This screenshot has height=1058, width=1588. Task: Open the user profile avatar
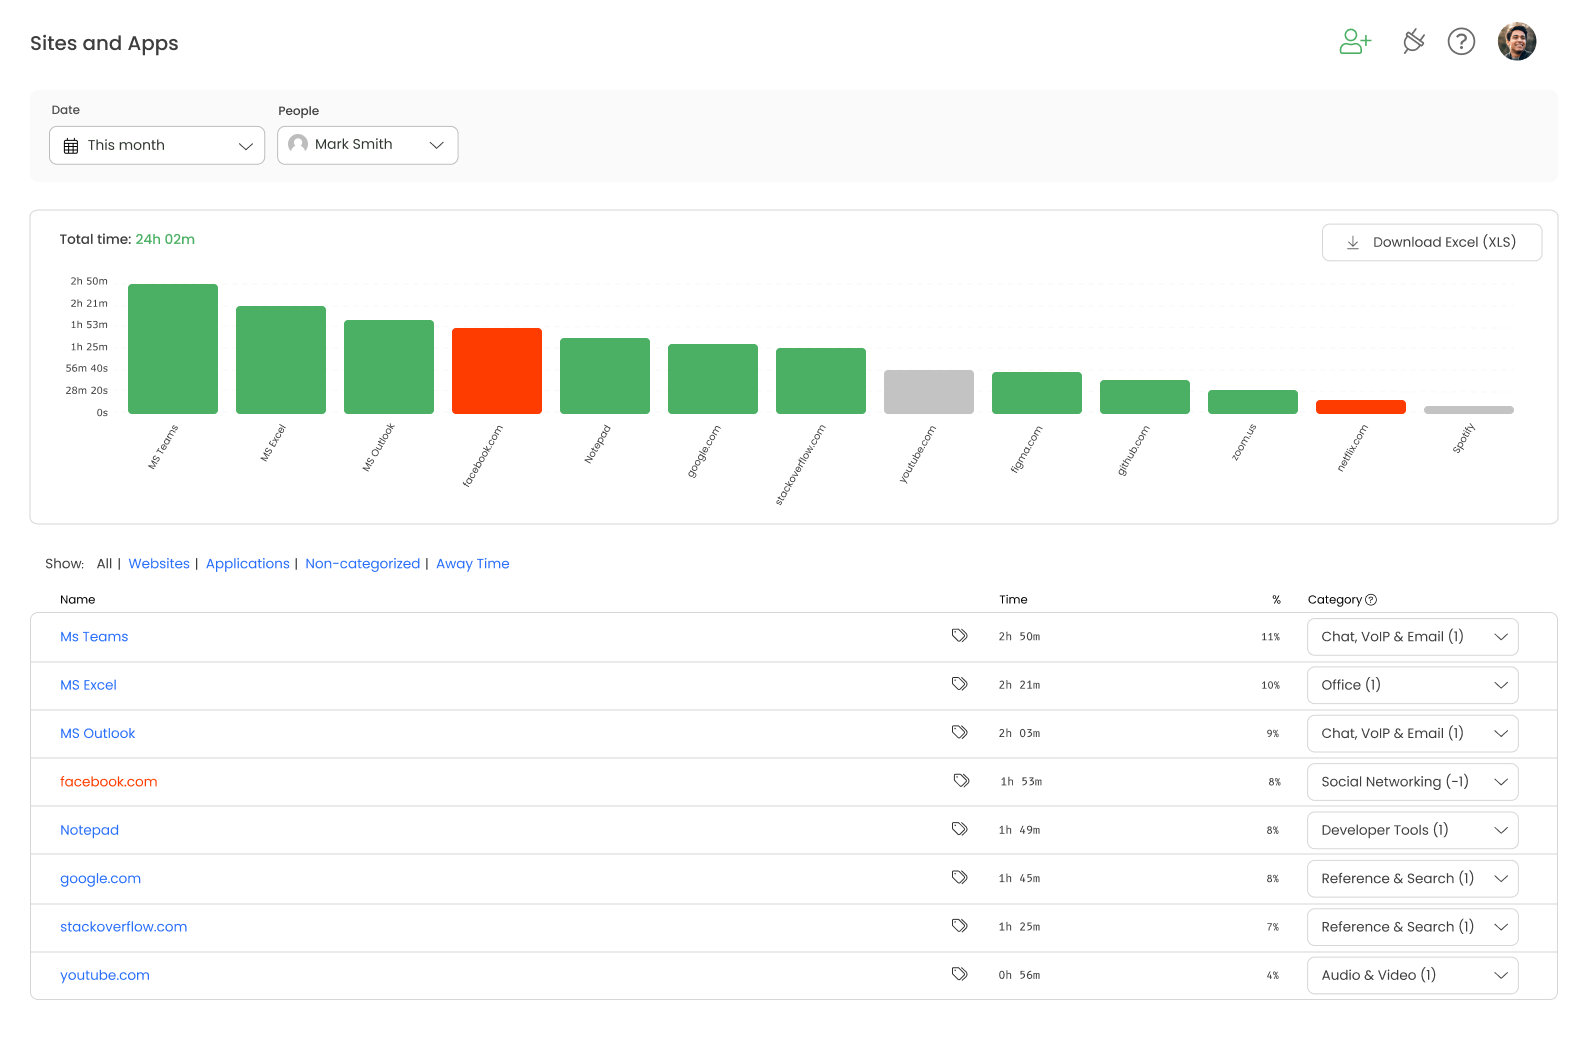[x=1516, y=42]
